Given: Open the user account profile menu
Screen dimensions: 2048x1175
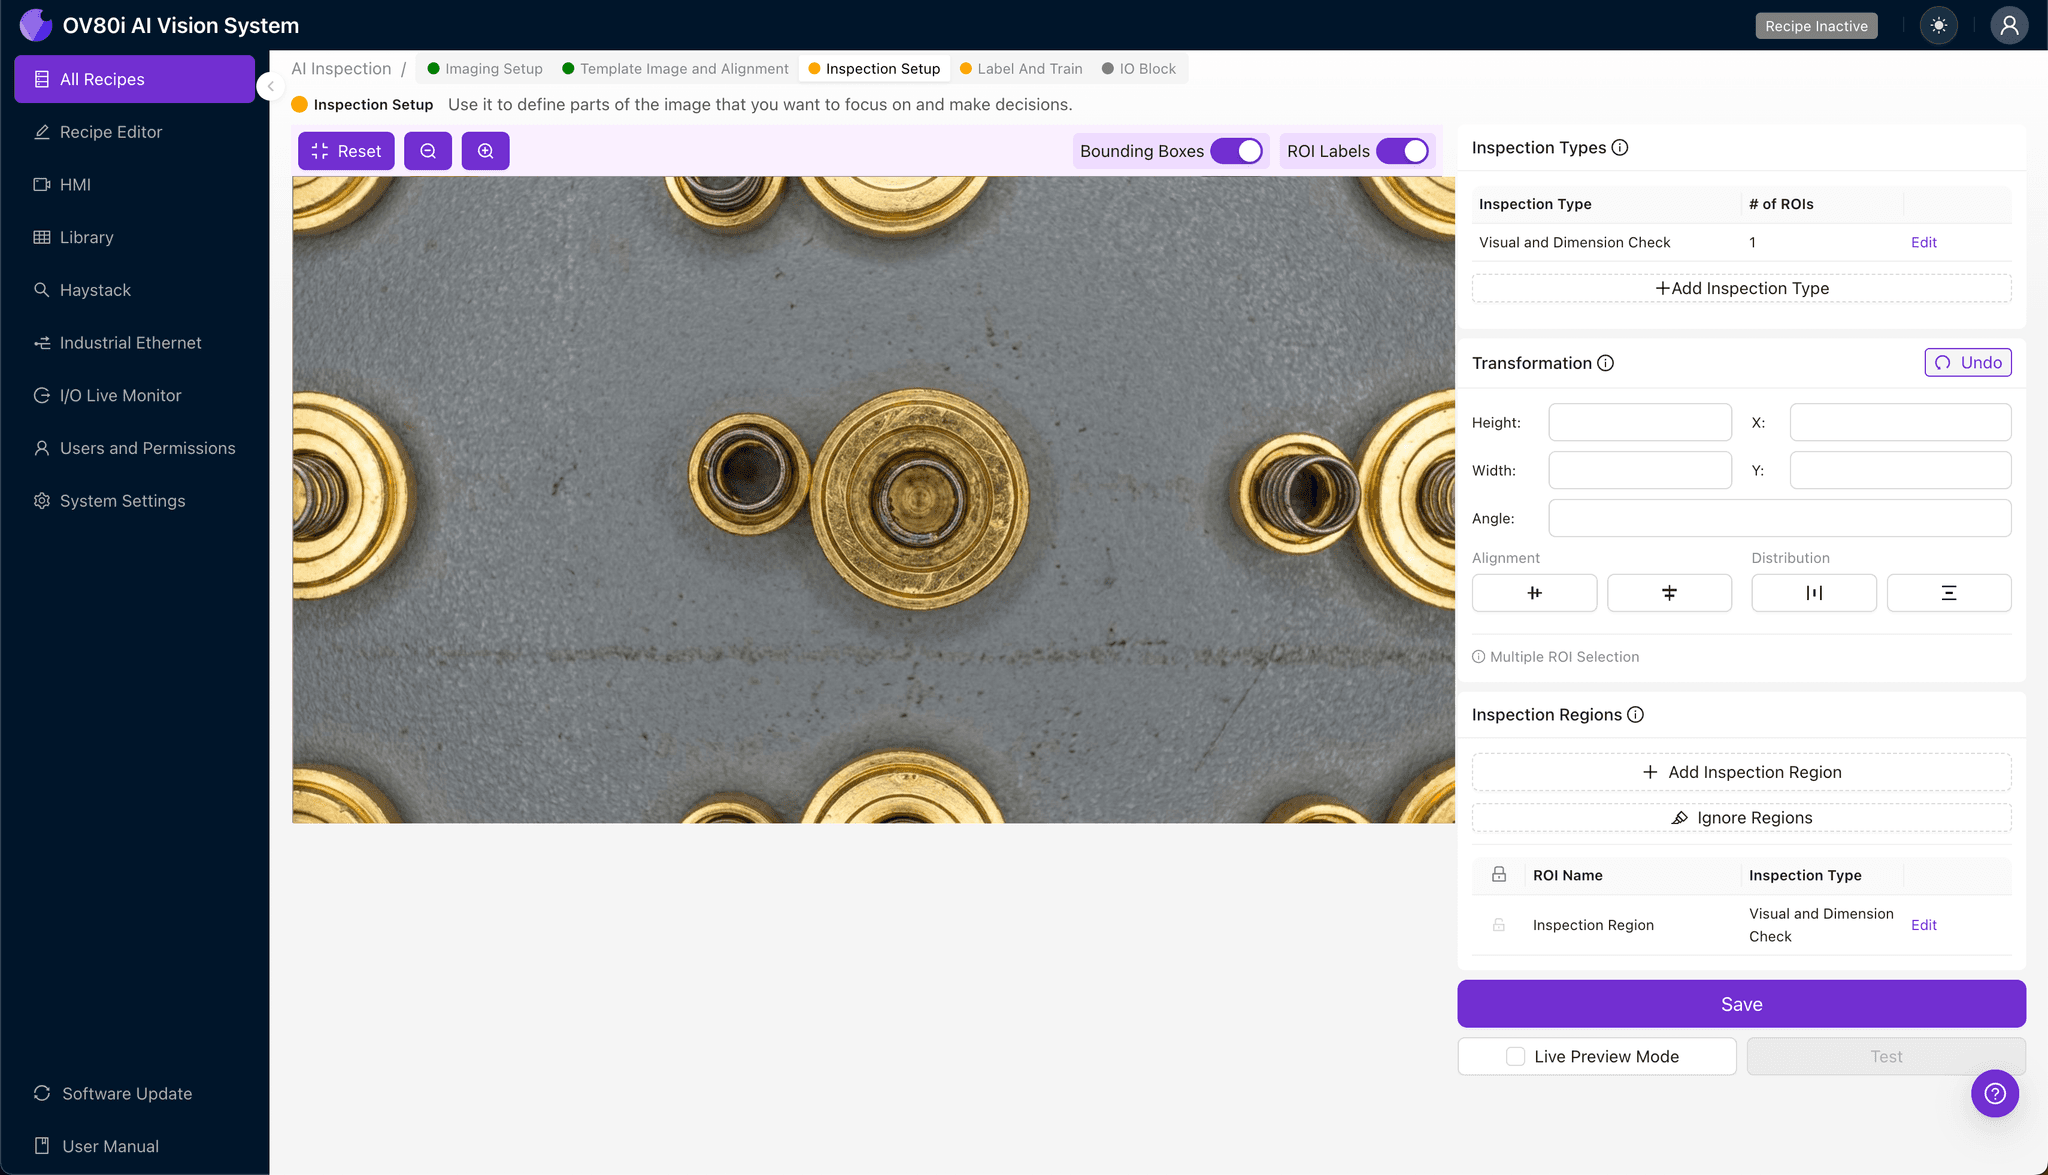Looking at the screenshot, I should [2008, 26].
